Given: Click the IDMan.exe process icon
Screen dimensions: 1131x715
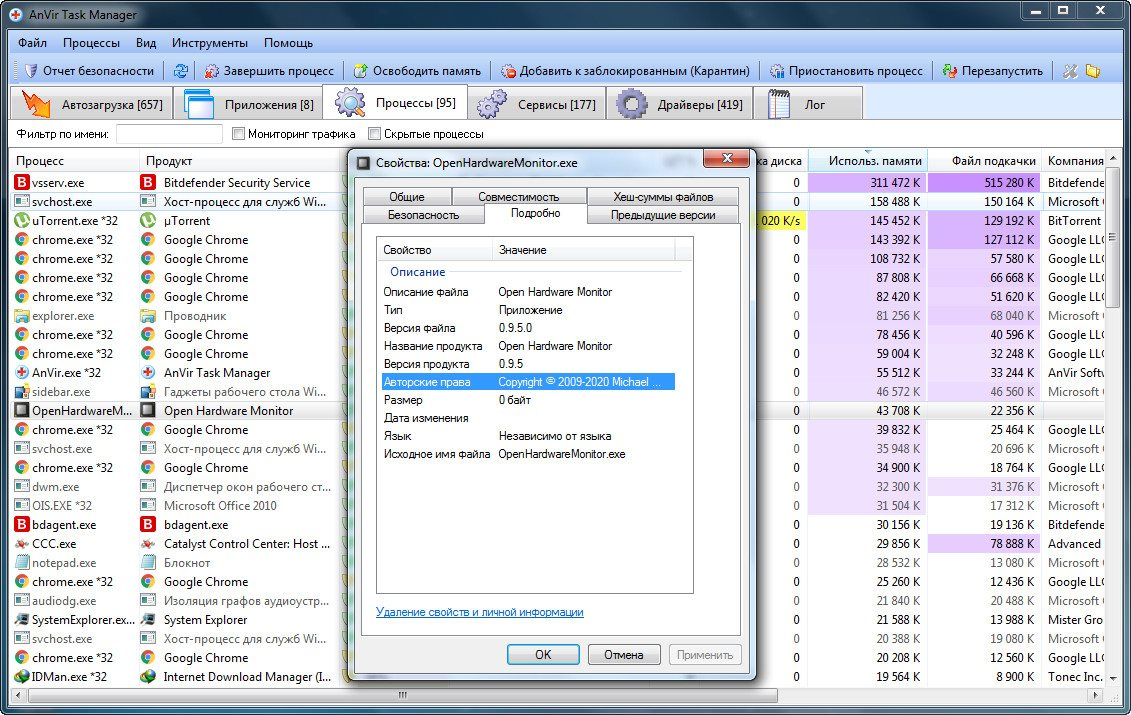Looking at the screenshot, I should (x=22, y=677).
